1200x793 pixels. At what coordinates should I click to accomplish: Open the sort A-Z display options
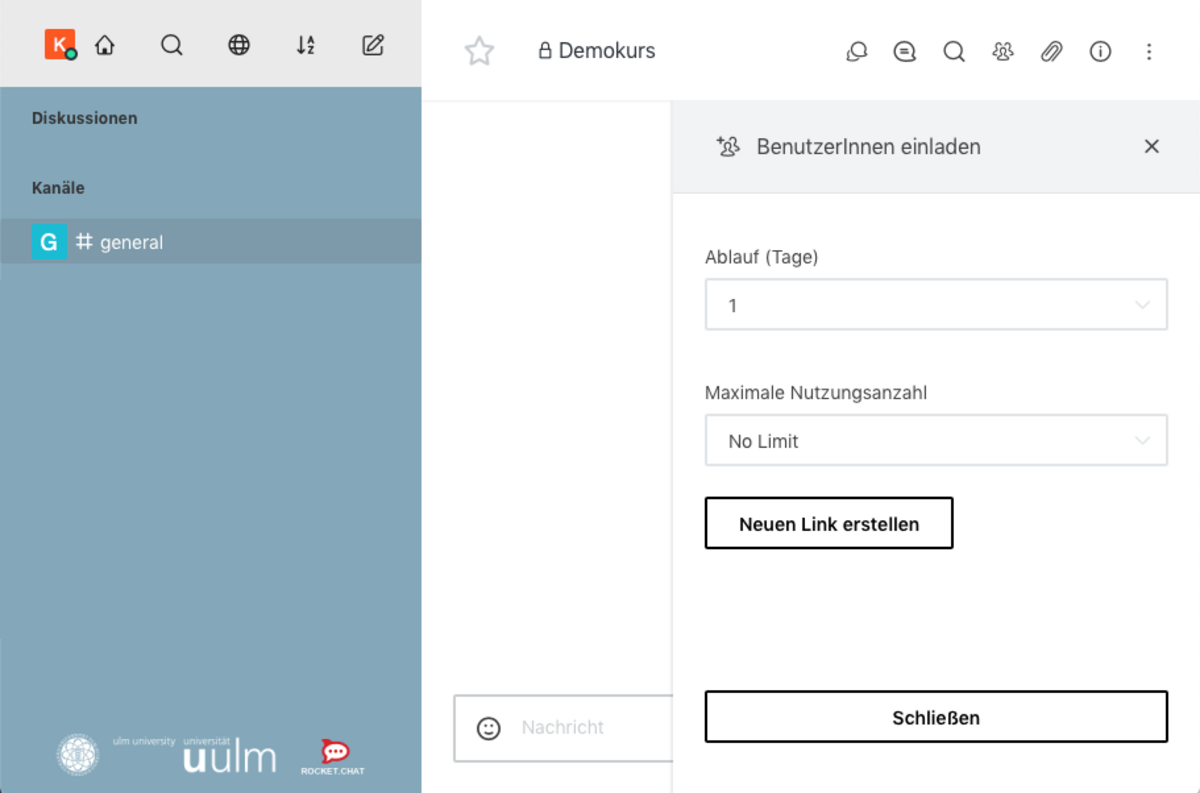(306, 45)
